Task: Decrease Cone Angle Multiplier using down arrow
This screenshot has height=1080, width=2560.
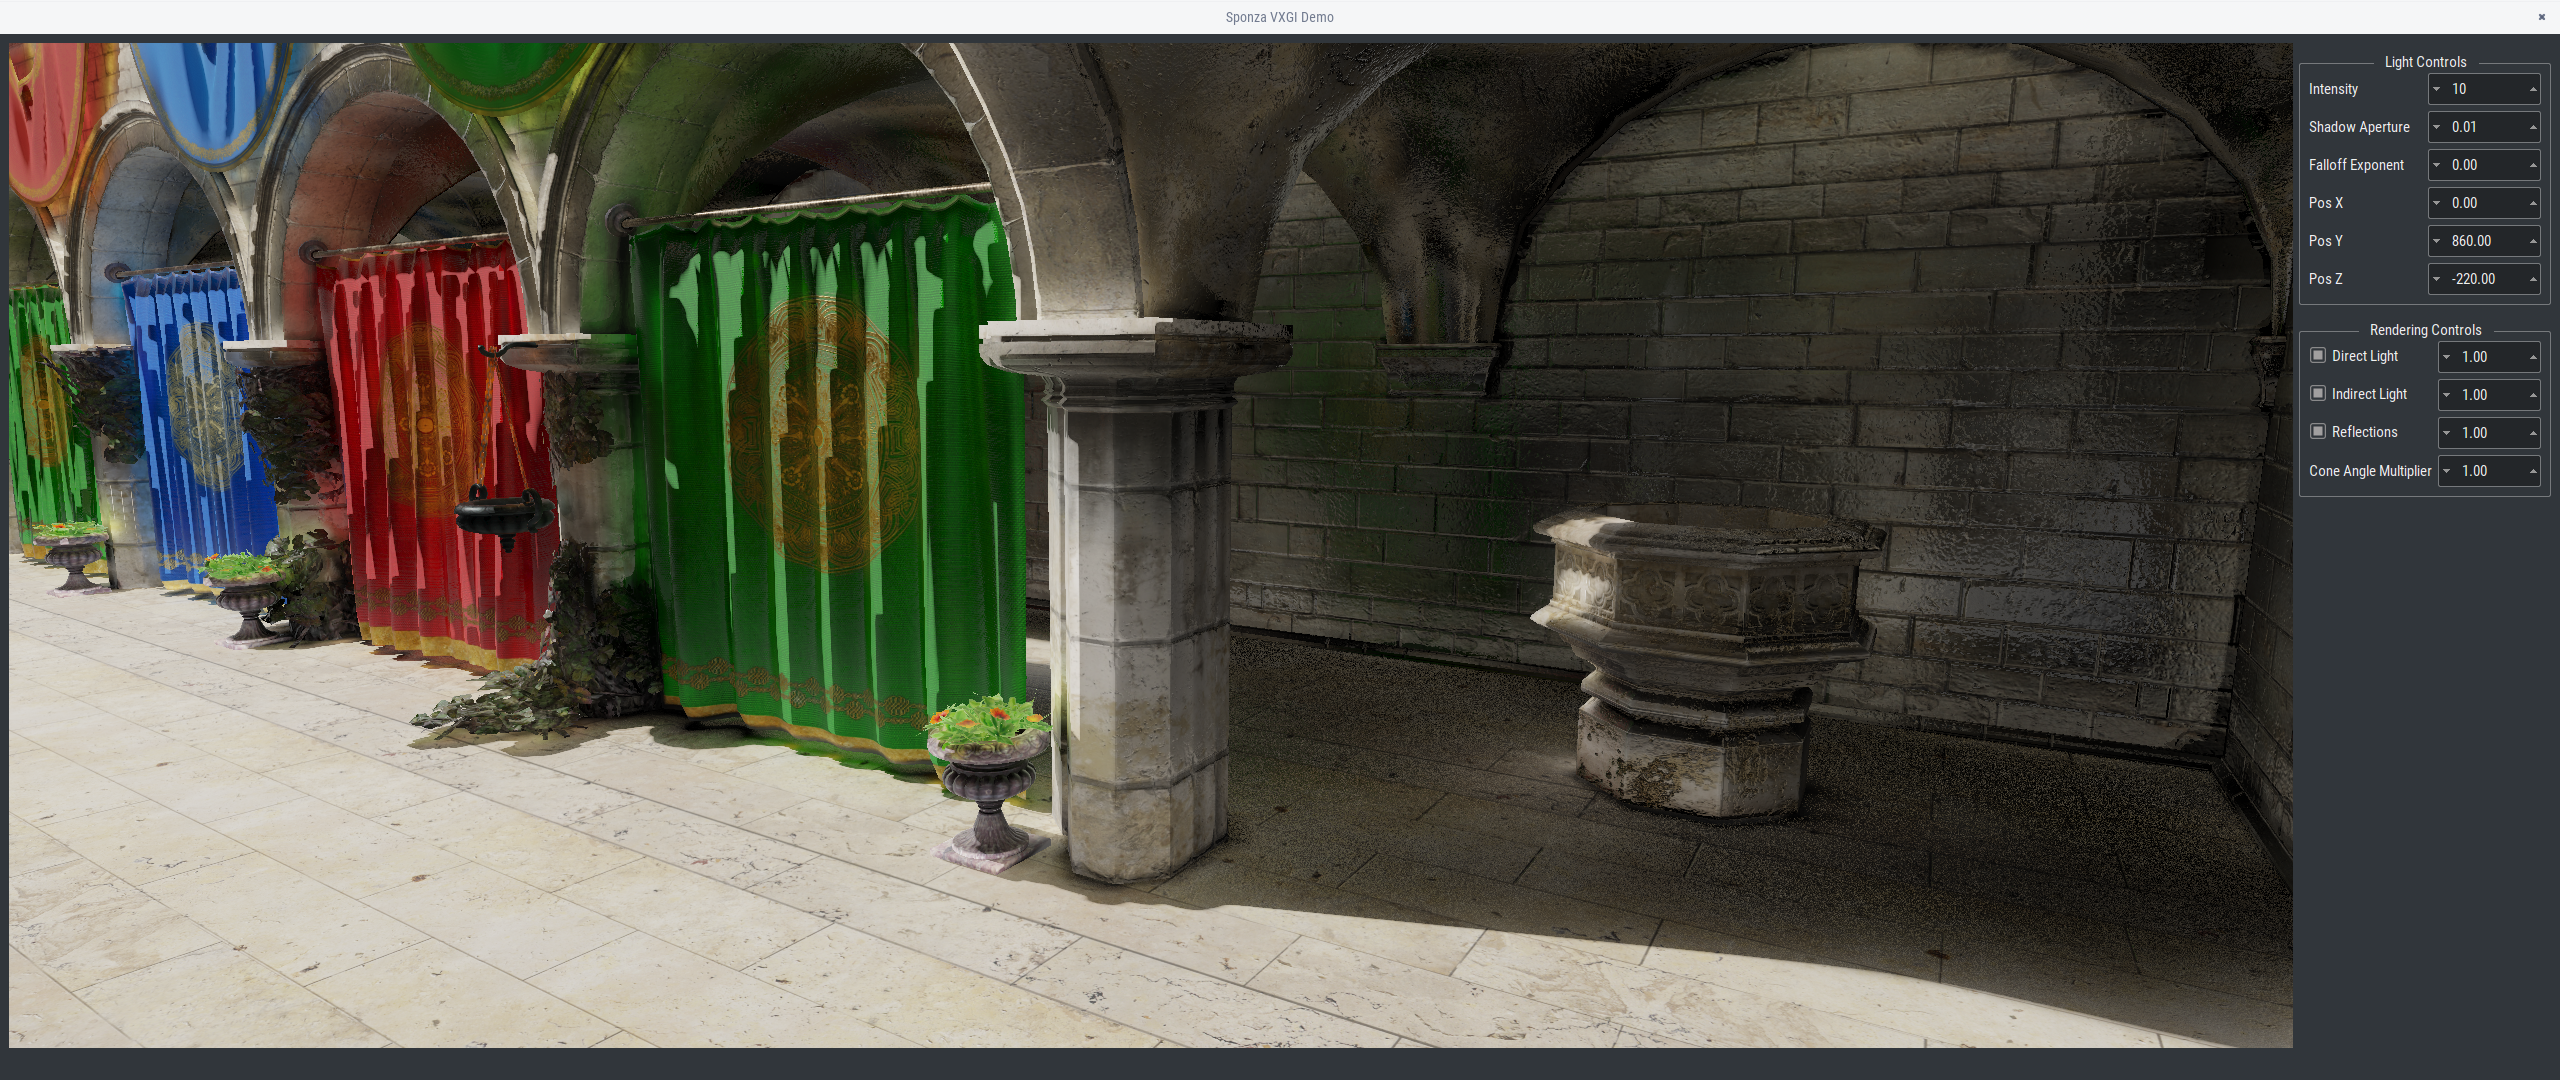Action: (2446, 470)
